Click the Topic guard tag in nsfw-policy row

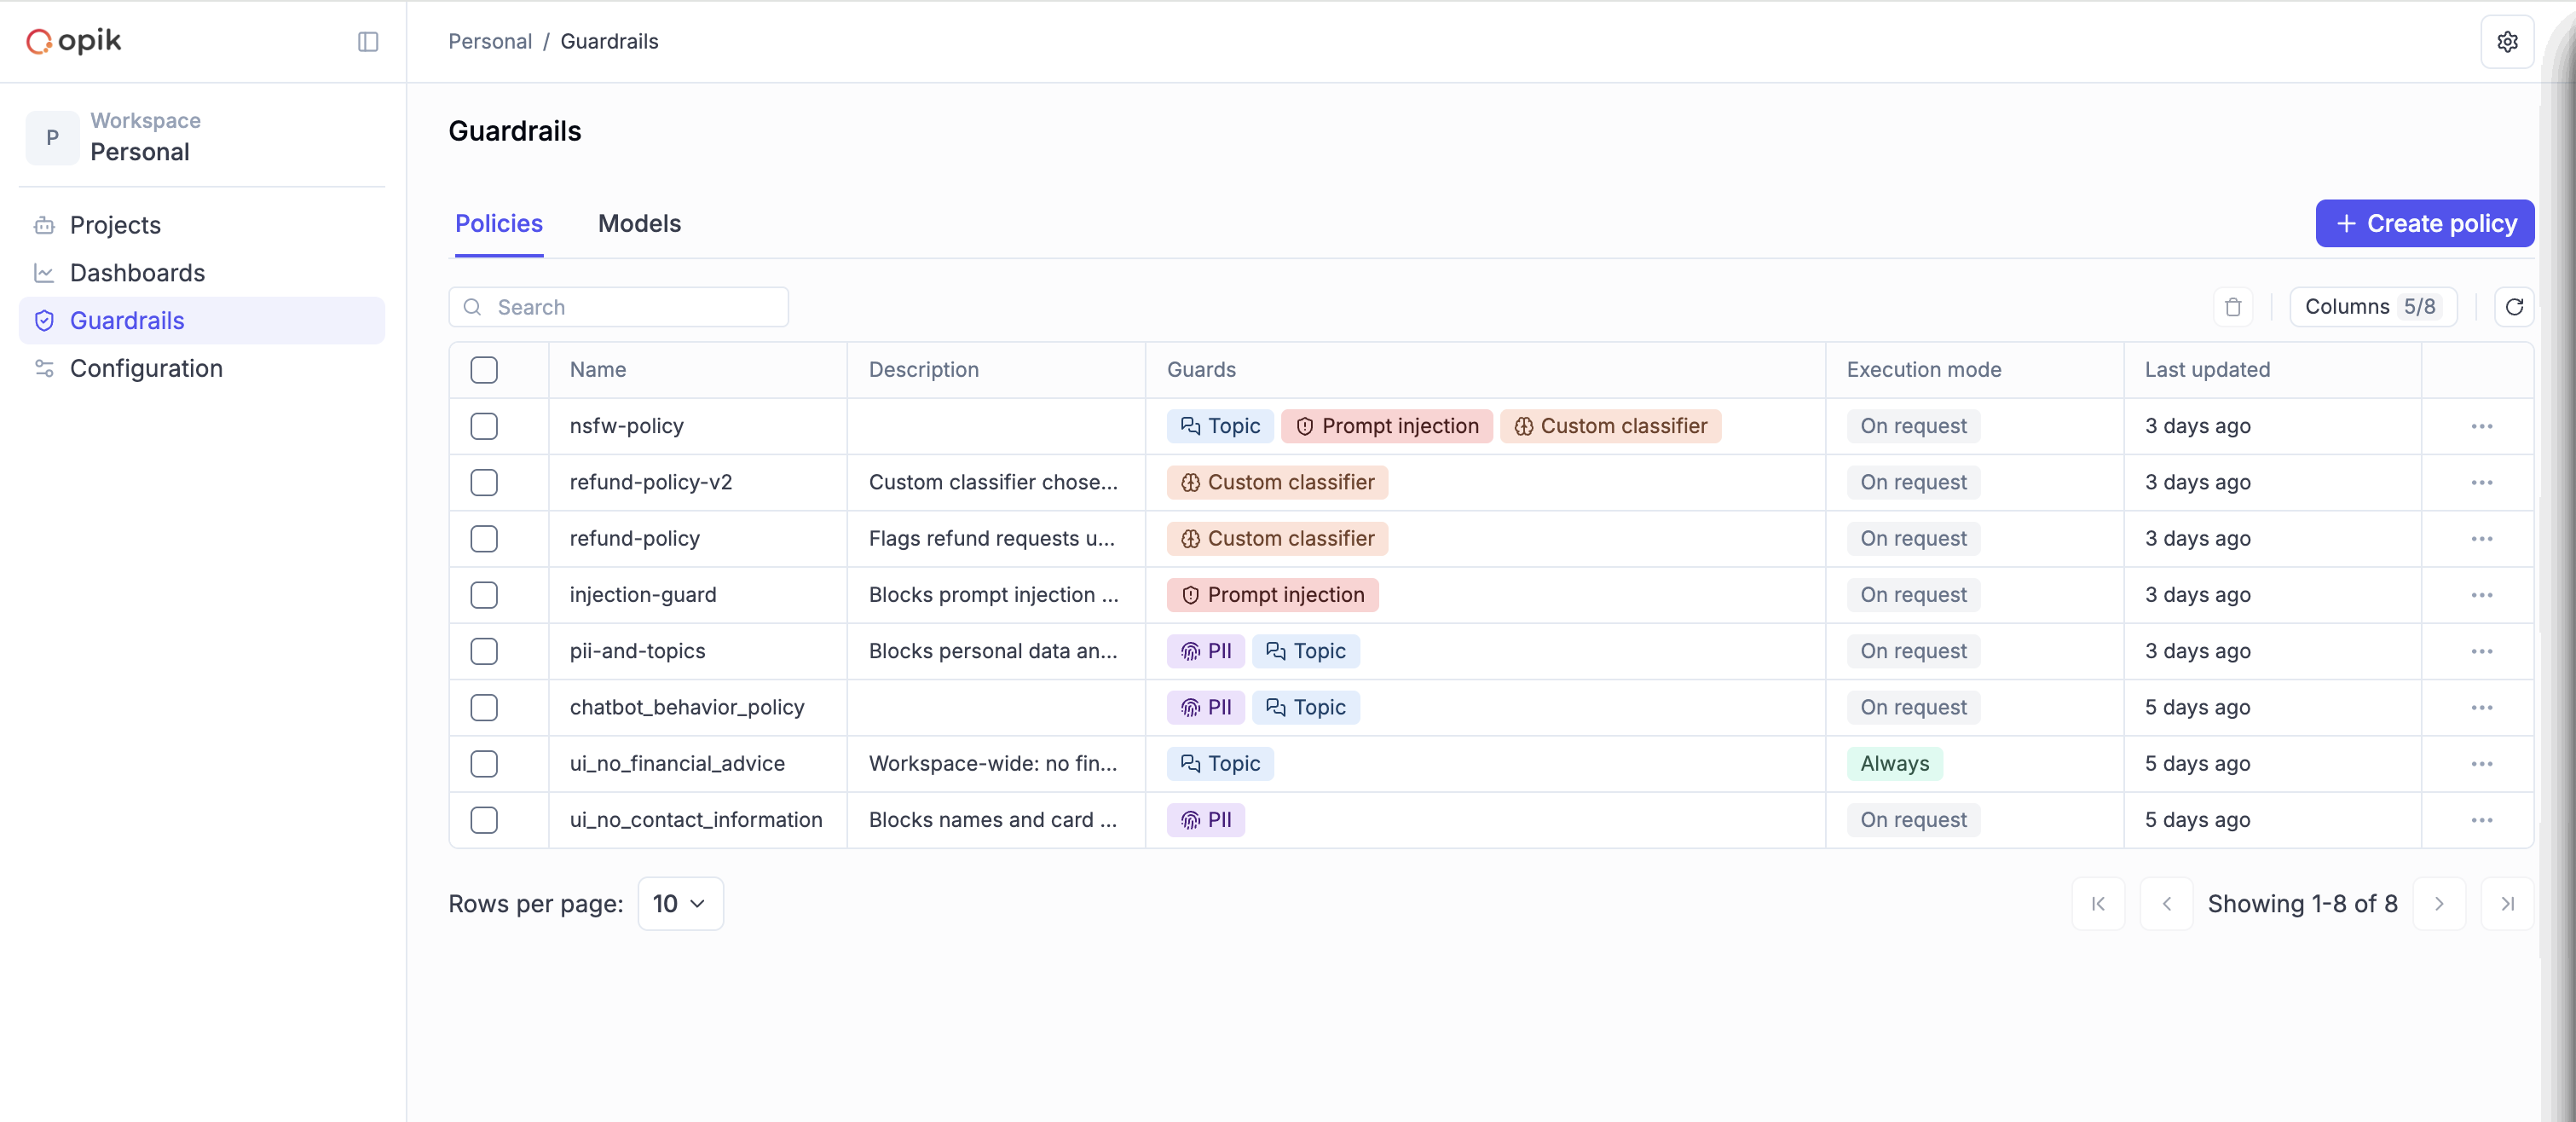[1220, 426]
